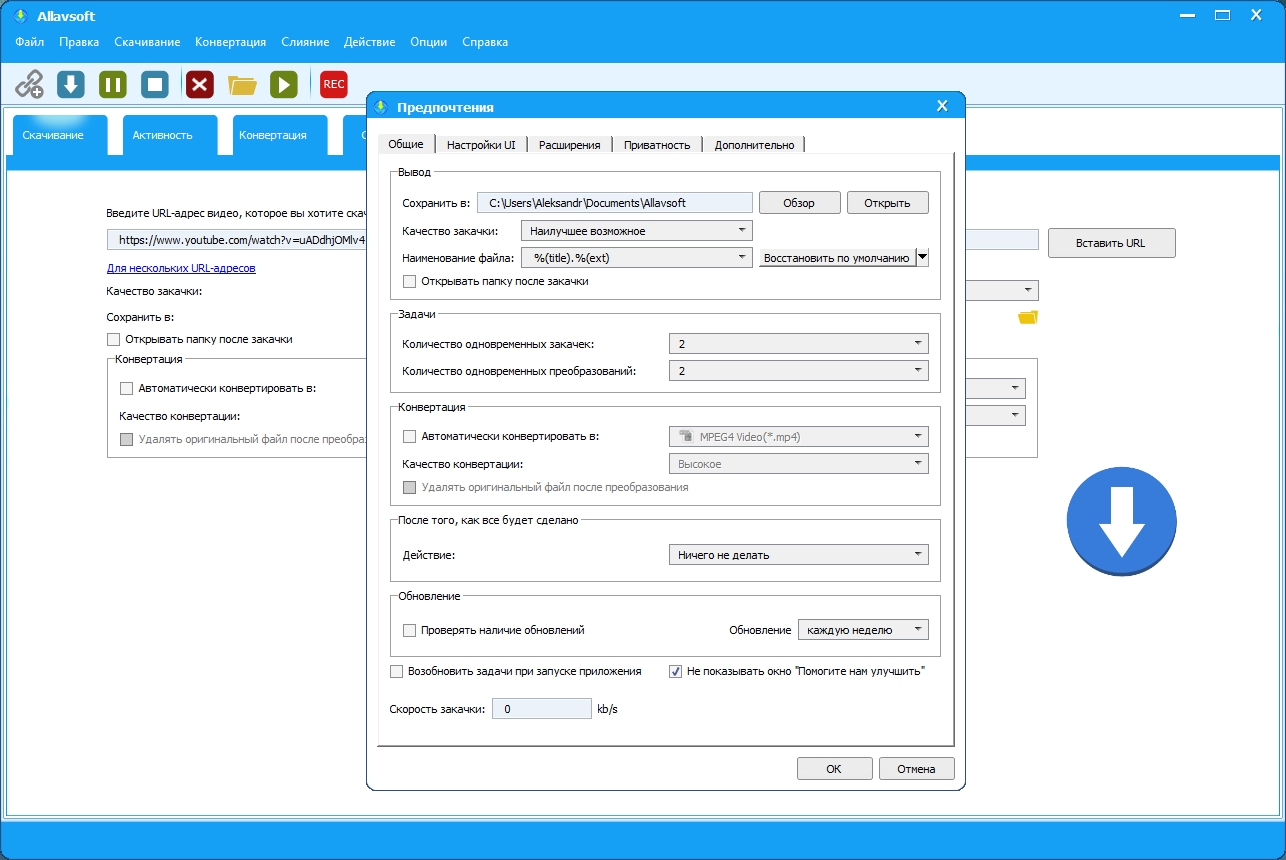Pause tasks with the green pause icon

113,84
